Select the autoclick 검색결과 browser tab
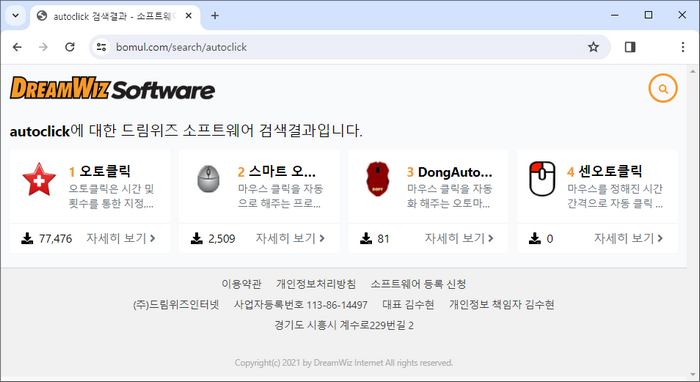Image resolution: width=700 pixels, height=382 pixels. click(115, 16)
